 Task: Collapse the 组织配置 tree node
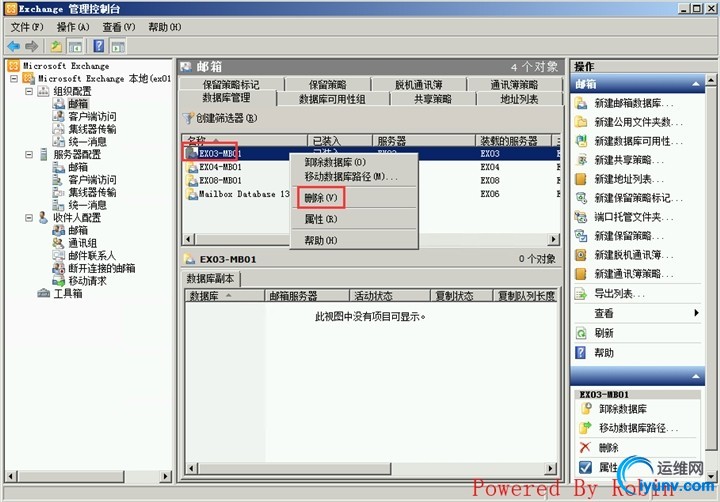click(x=29, y=91)
